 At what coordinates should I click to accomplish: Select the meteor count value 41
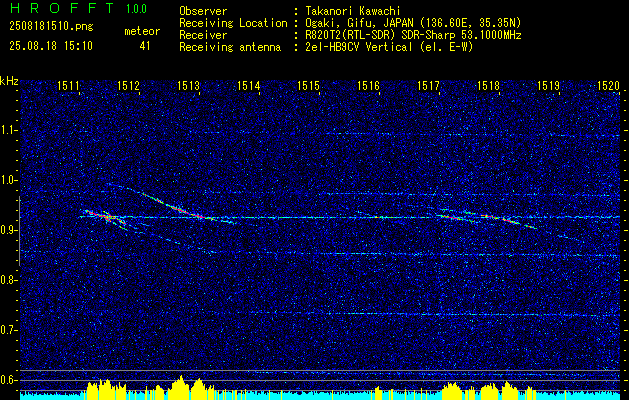tap(145, 46)
